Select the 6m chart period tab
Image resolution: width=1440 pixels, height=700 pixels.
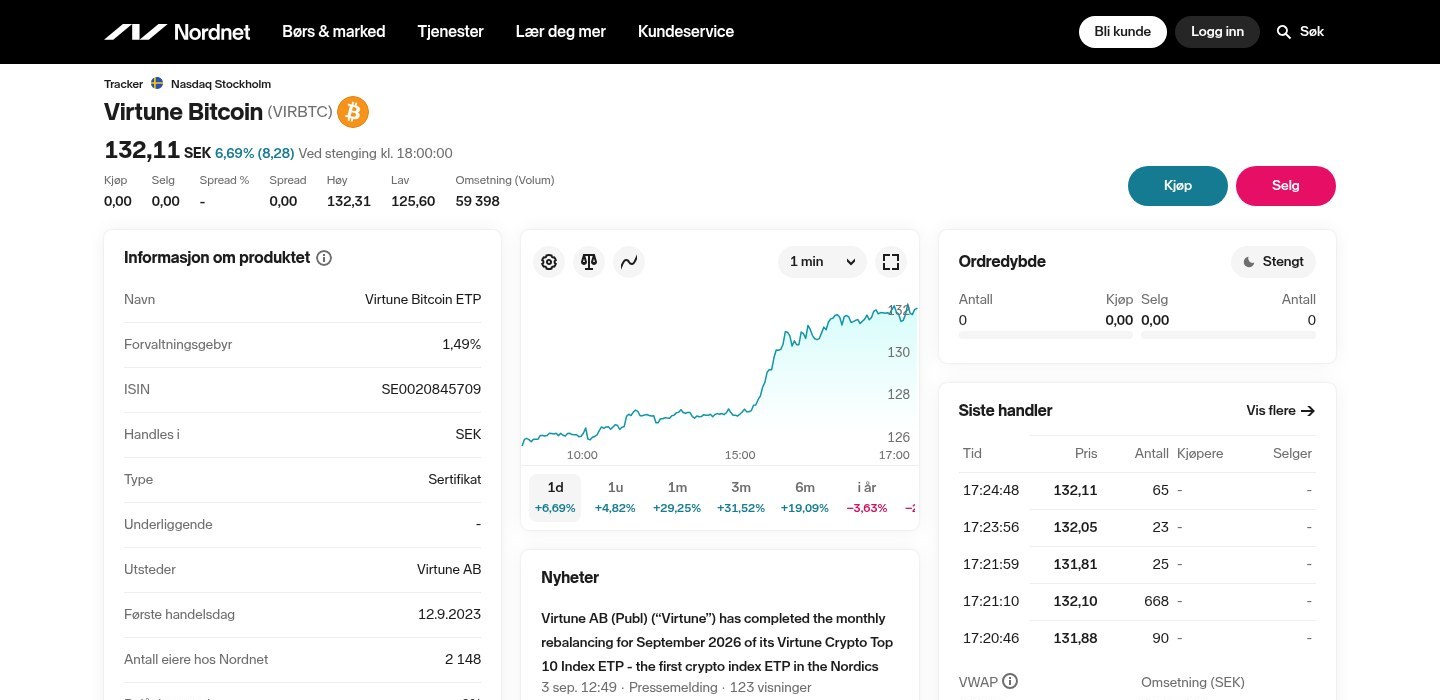coord(805,497)
